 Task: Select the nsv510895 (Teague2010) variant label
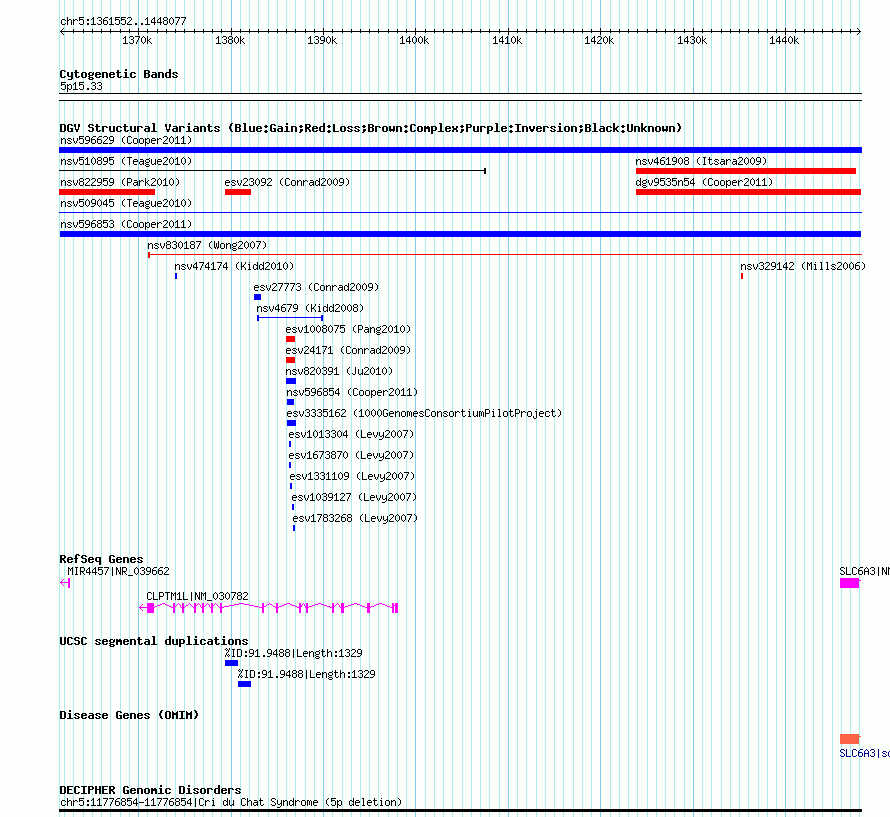point(126,161)
